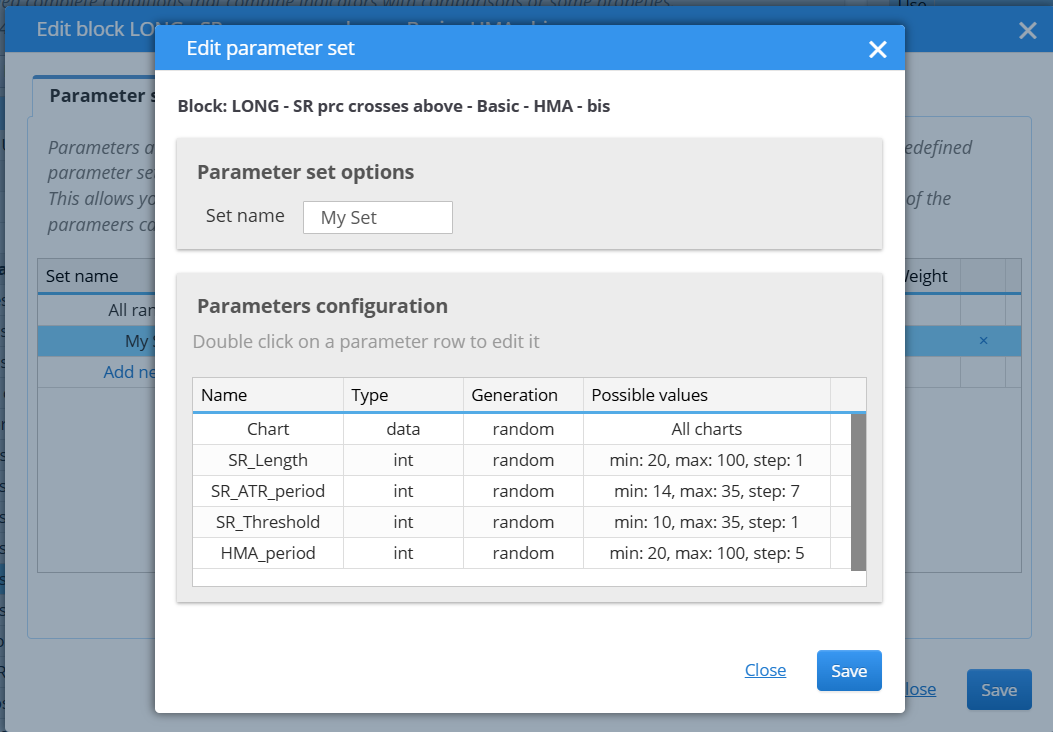Sort by the Generation column header
Screen dimensions: 1053x732
click(x=523, y=395)
